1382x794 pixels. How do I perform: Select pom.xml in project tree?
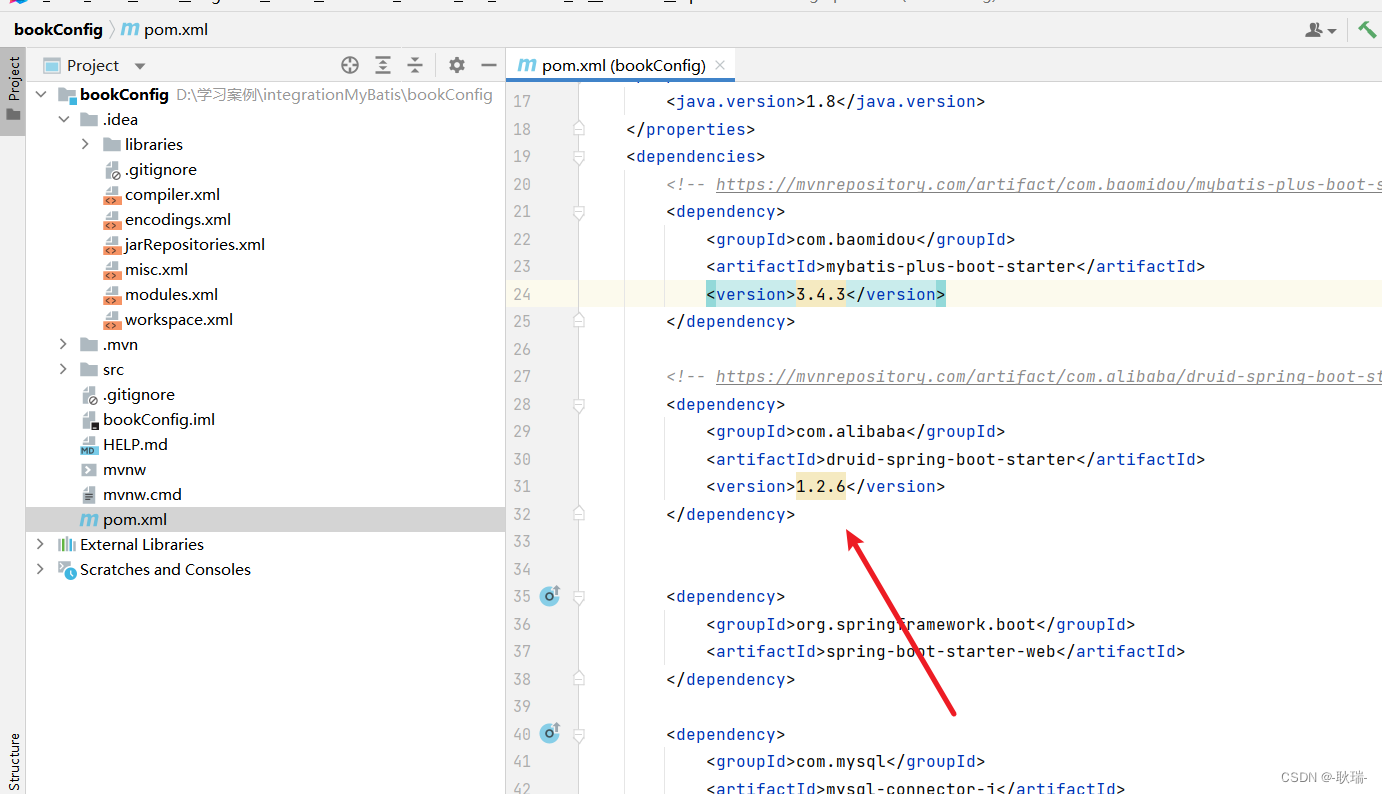(135, 519)
